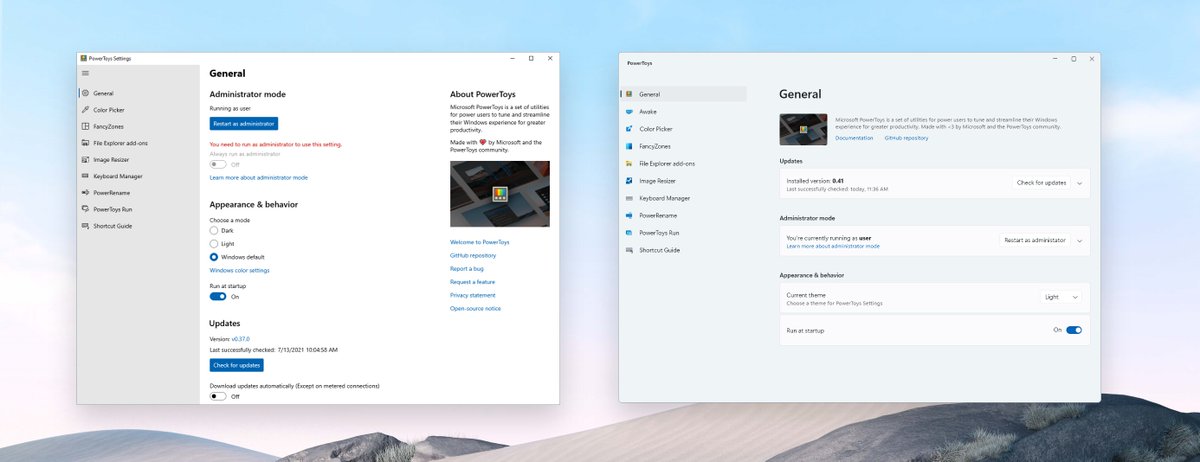1200x462 pixels.
Task: Click Restart as administrator in the new PowerToys window
Action: click(x=1034, y=240)
